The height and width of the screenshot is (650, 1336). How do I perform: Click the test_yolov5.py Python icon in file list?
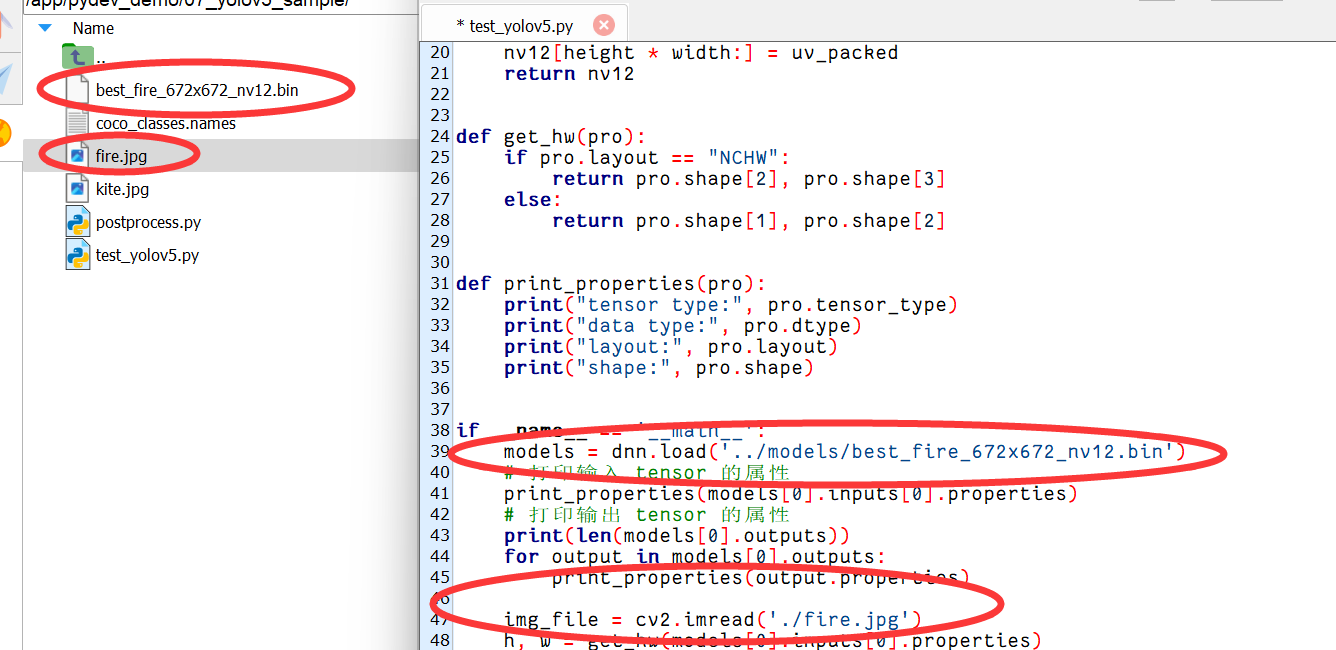coord(77,255)
